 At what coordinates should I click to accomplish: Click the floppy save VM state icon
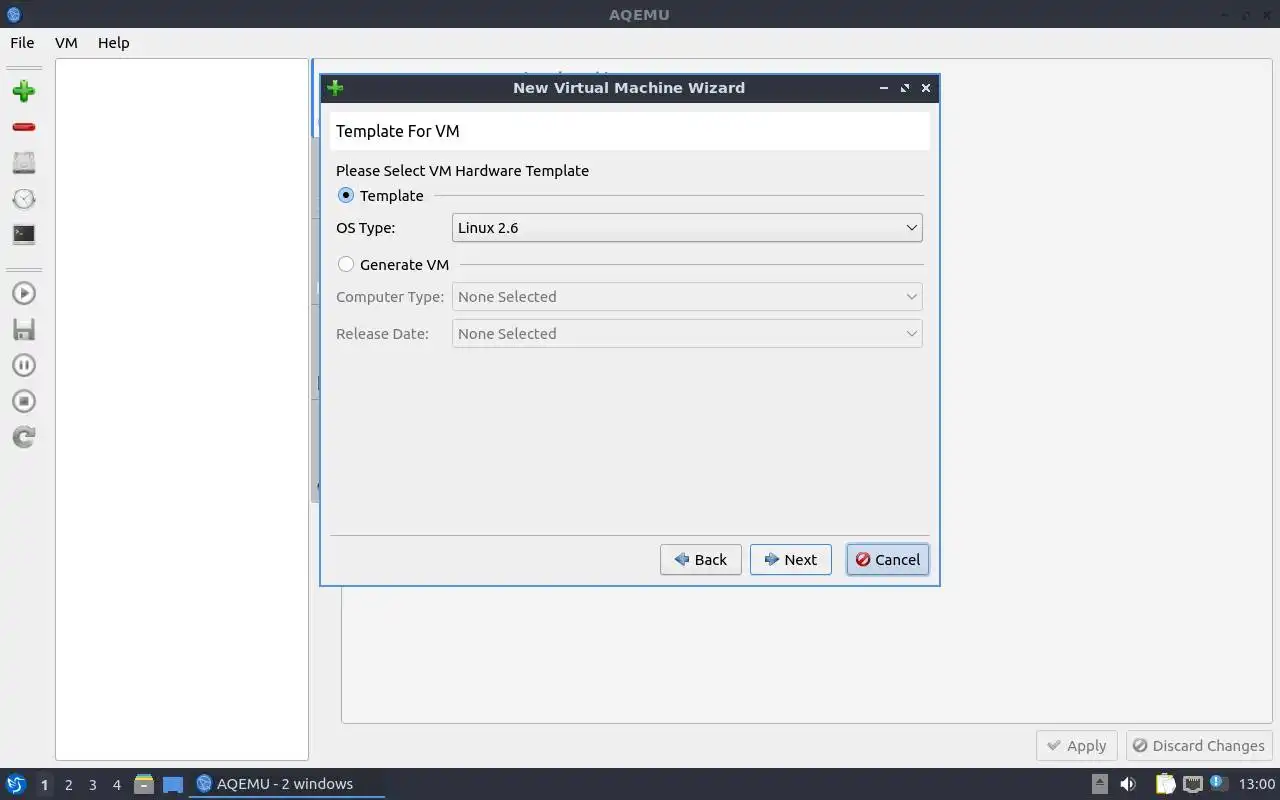(x=24, y=330)
